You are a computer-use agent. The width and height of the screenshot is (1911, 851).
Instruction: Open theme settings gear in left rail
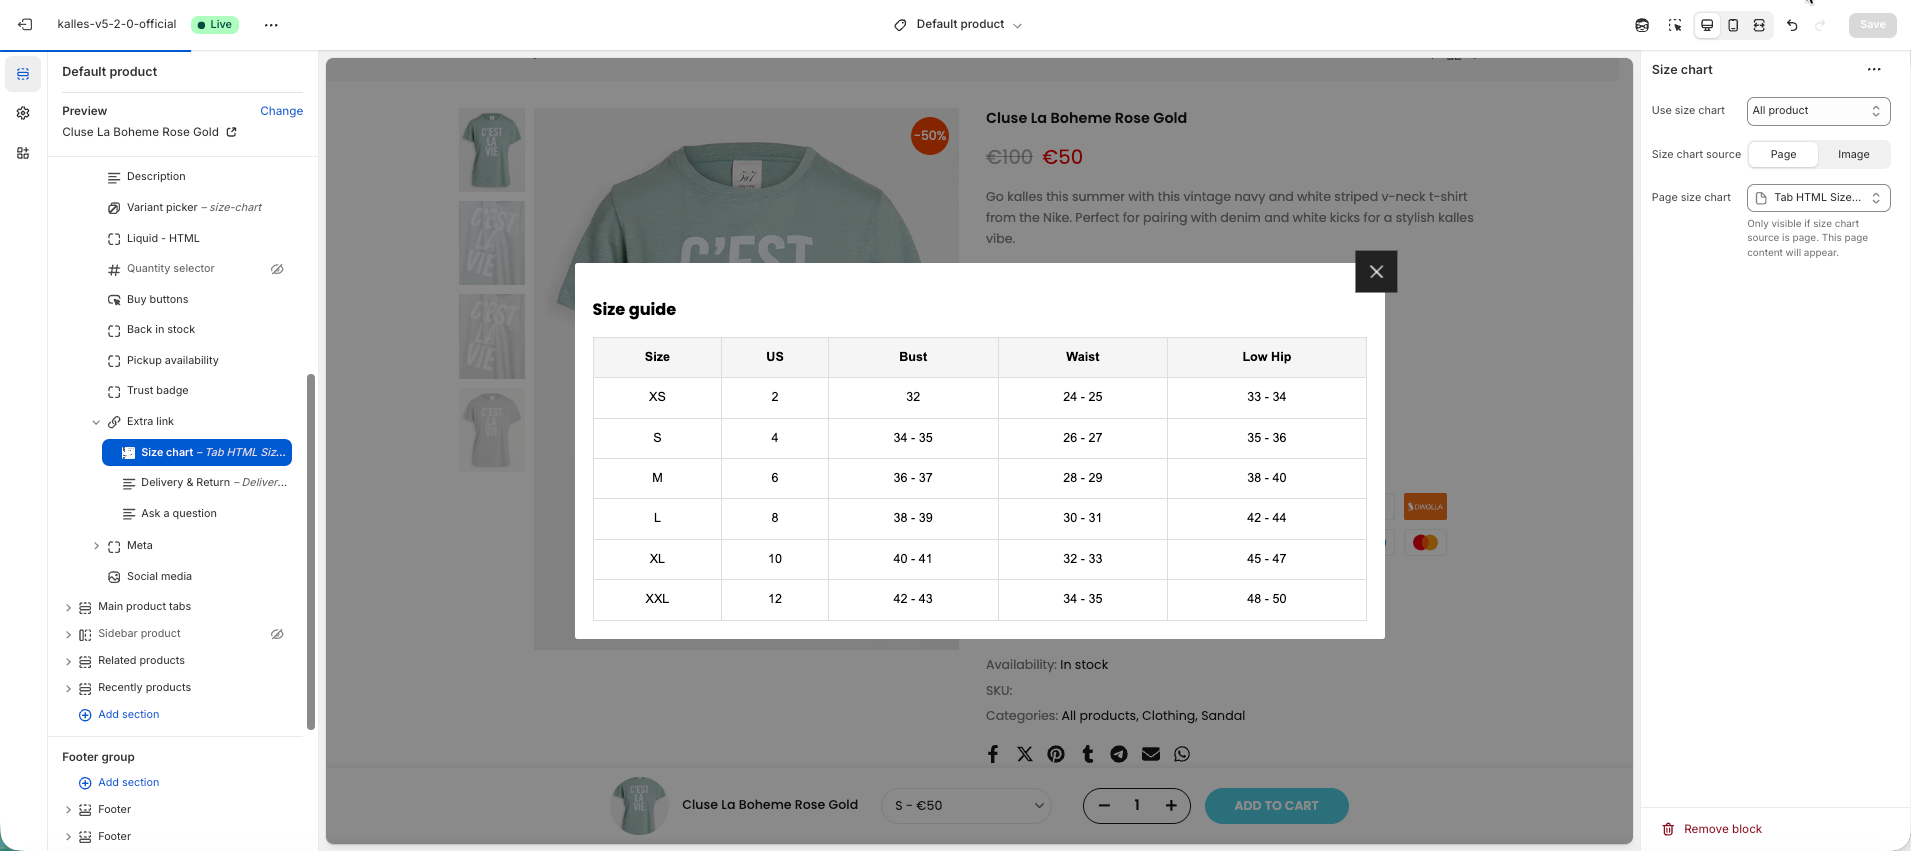pyautogui.click(x=23, y=113)
